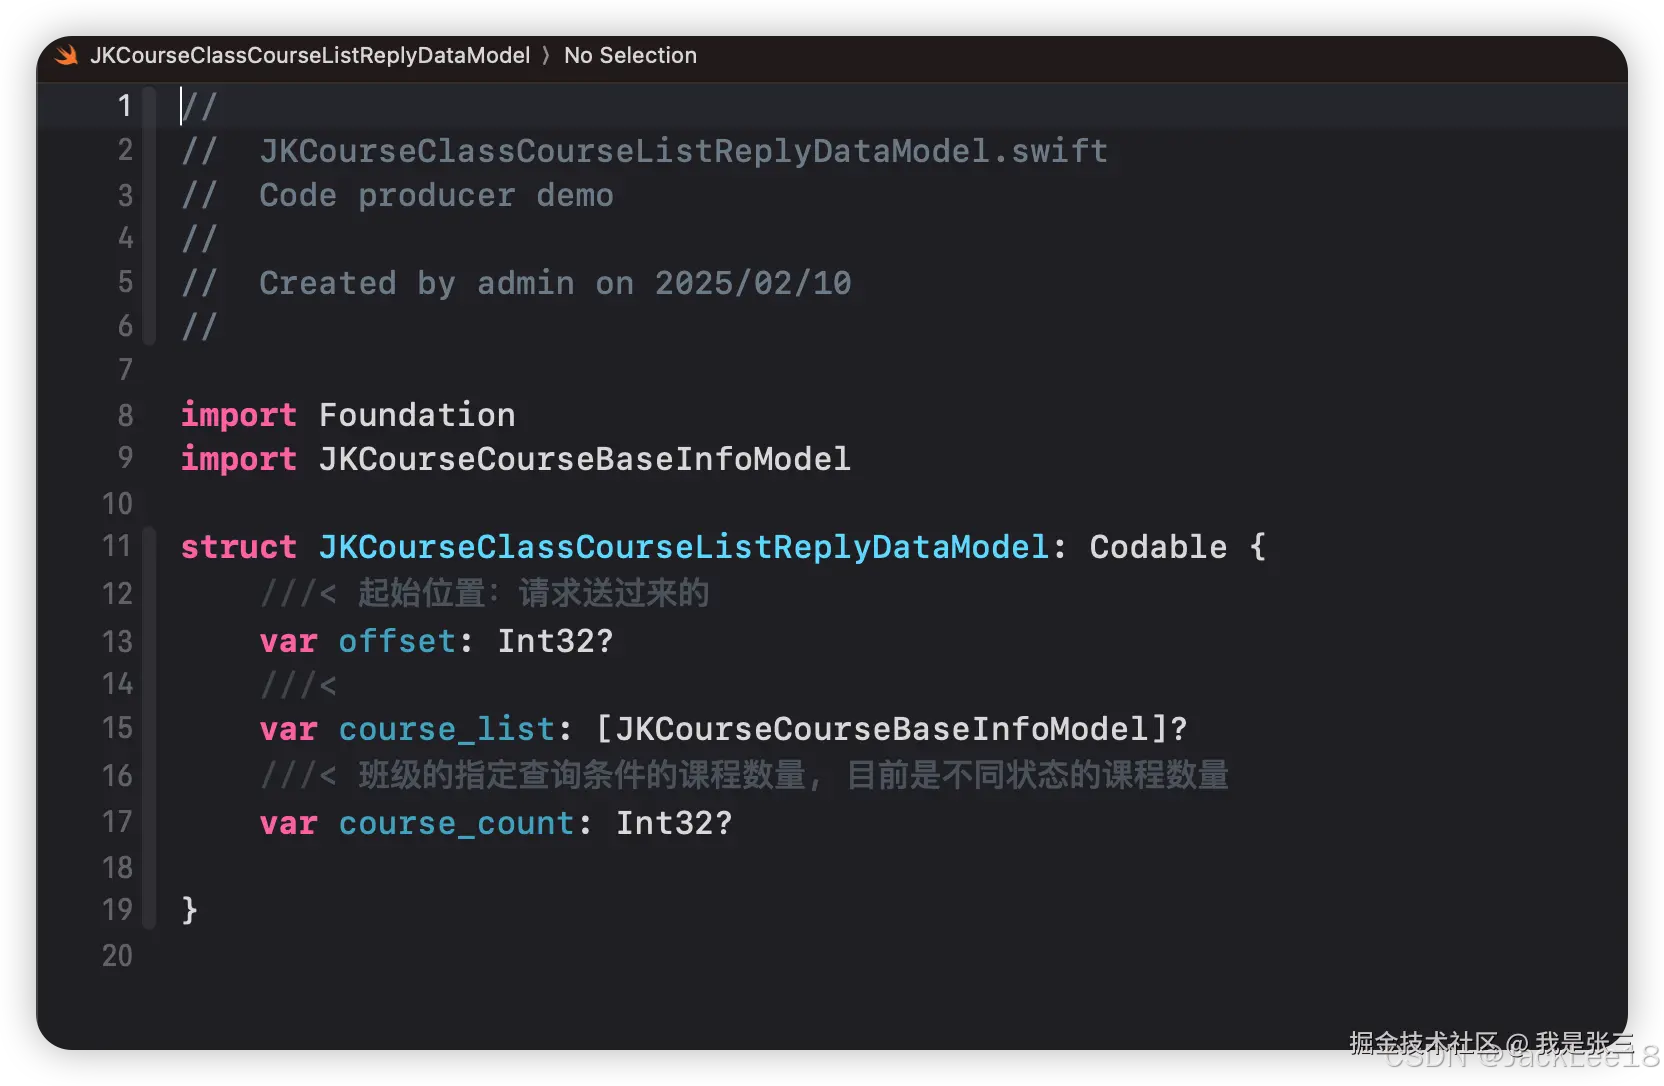This screenshot has width=1664, height=1086.
Task: Click the Int32? type on line 13
Action: [x=555, y=641]
